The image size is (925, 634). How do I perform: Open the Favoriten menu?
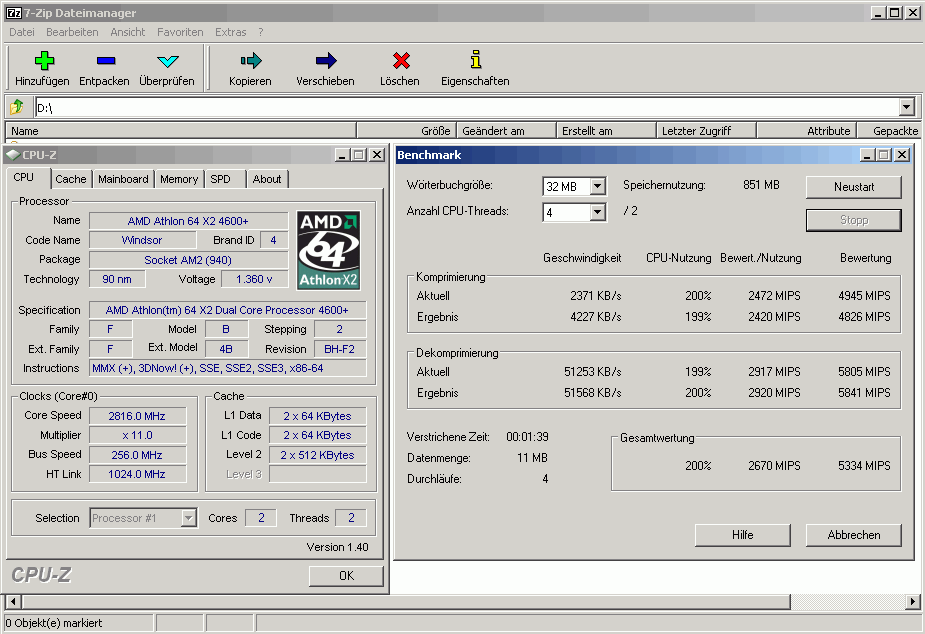pos(180,32)
